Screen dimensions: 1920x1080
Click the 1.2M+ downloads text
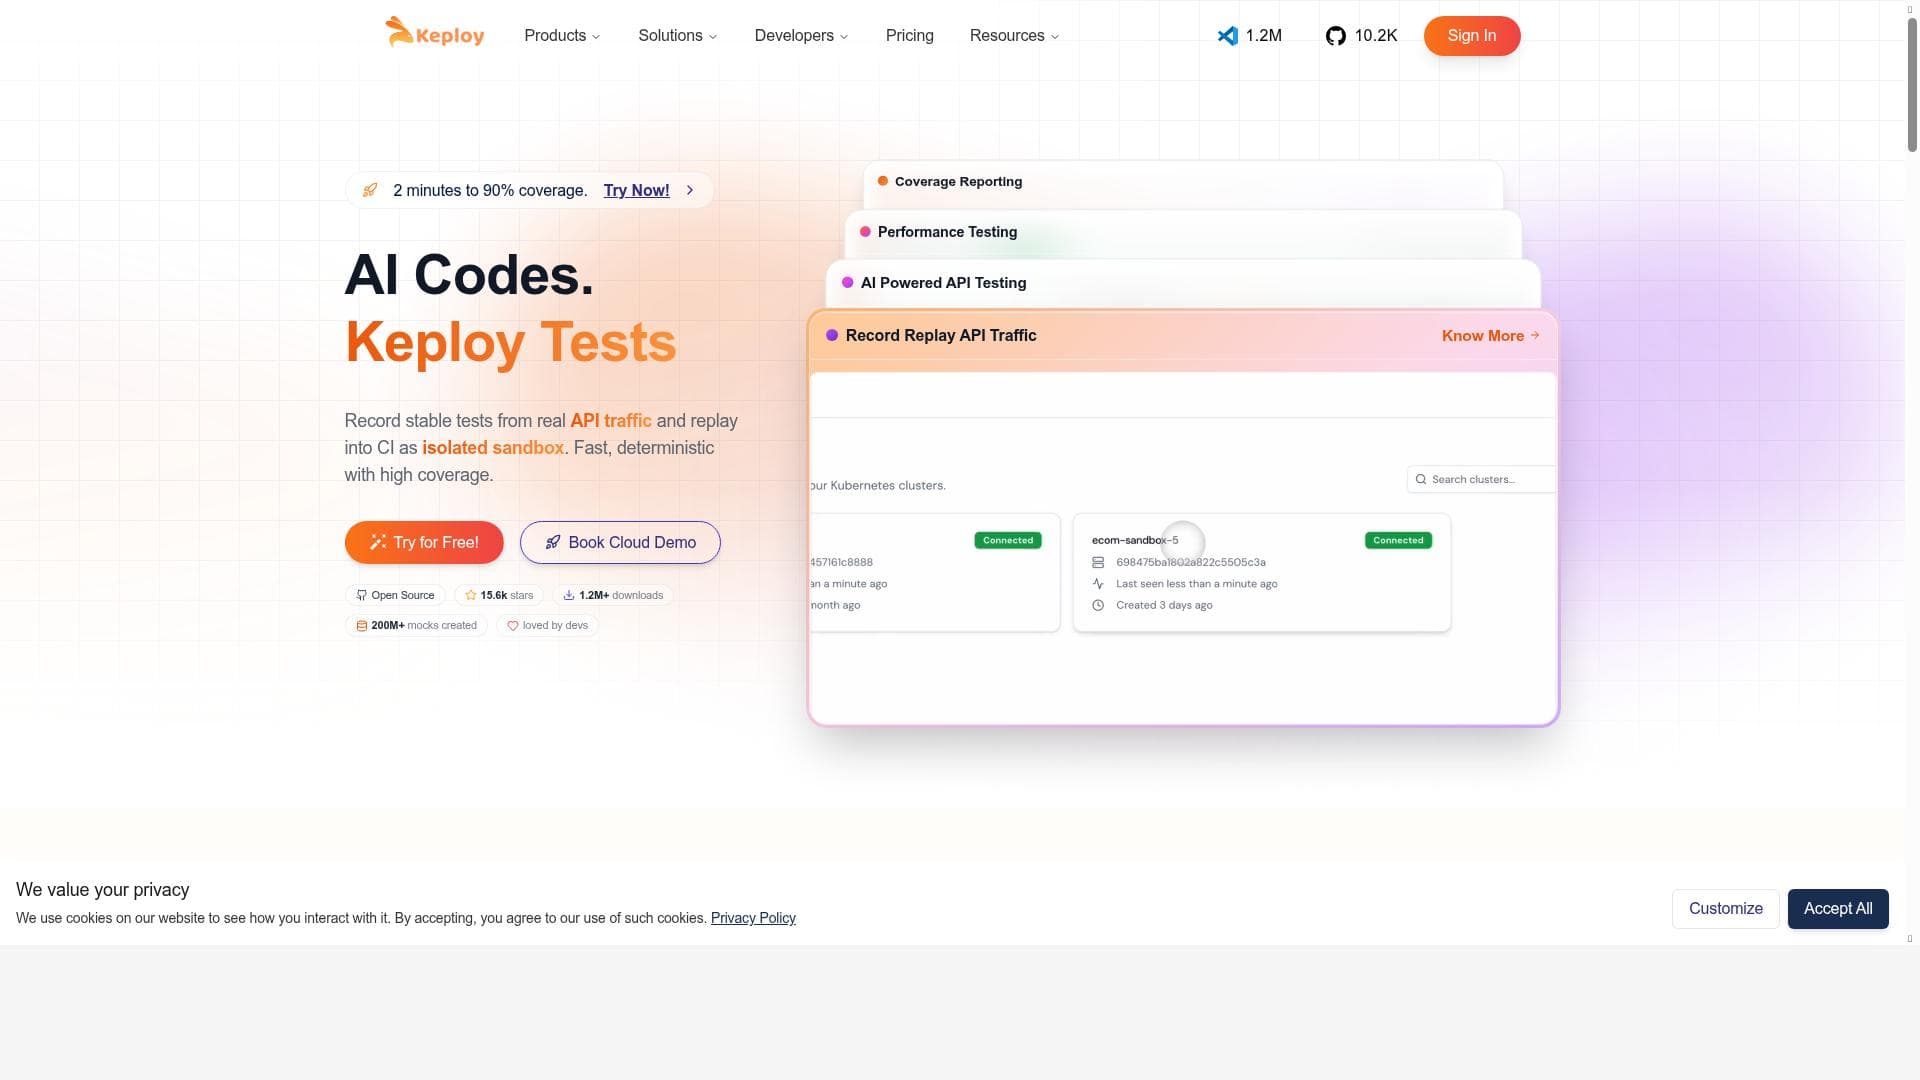coord(621,595)
